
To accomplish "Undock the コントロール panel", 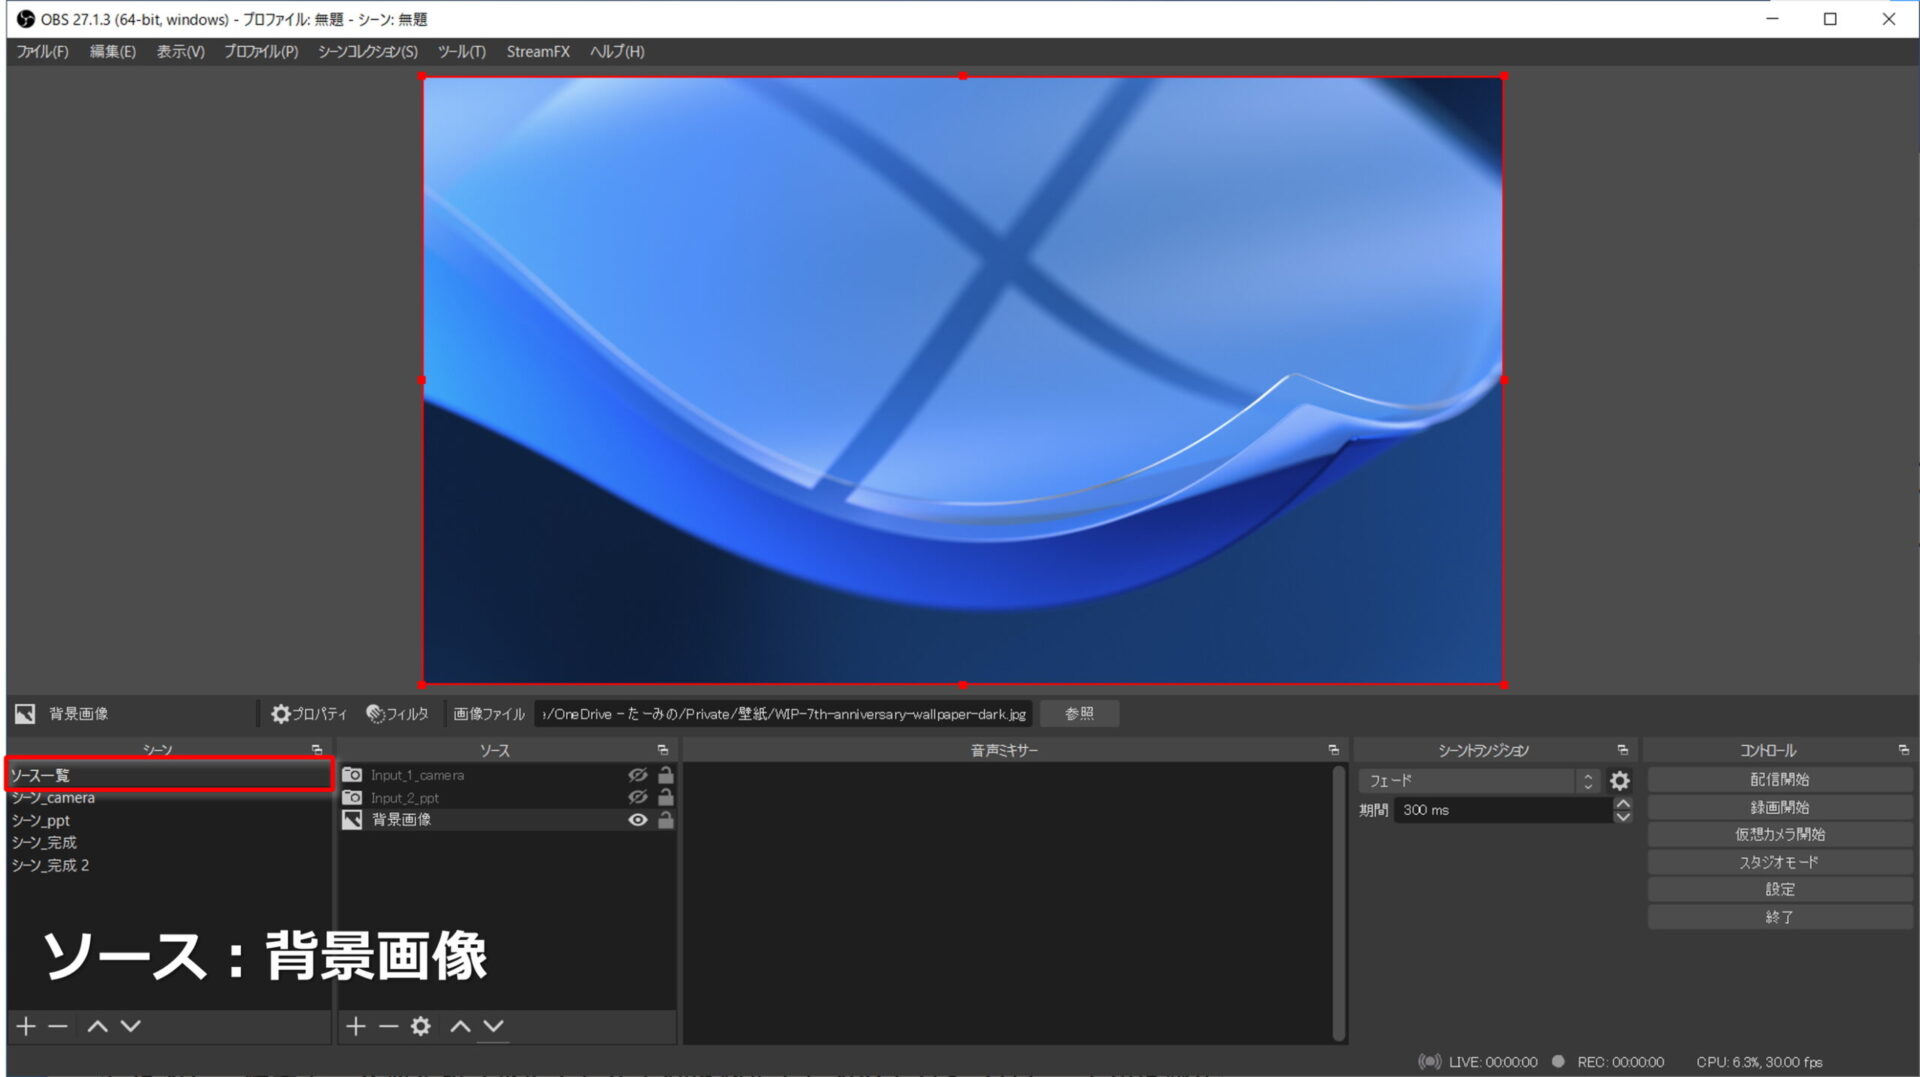I will [1903, 750].
